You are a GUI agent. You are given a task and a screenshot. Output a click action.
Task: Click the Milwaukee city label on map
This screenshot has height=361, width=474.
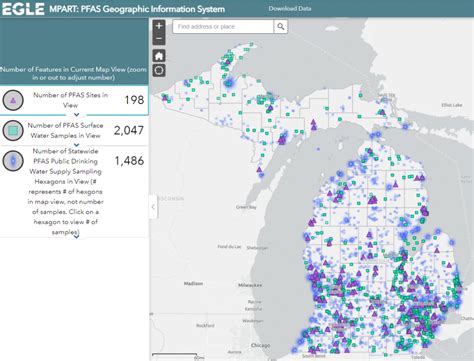250,285
